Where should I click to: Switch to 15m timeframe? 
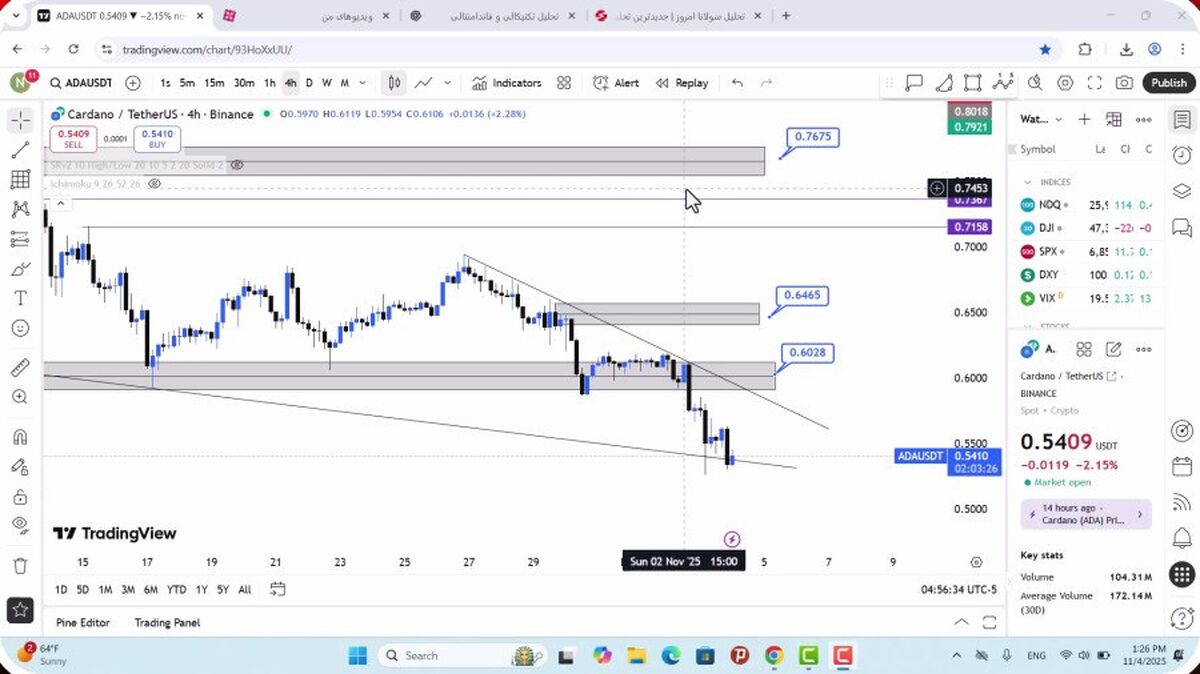coord(214,83)
